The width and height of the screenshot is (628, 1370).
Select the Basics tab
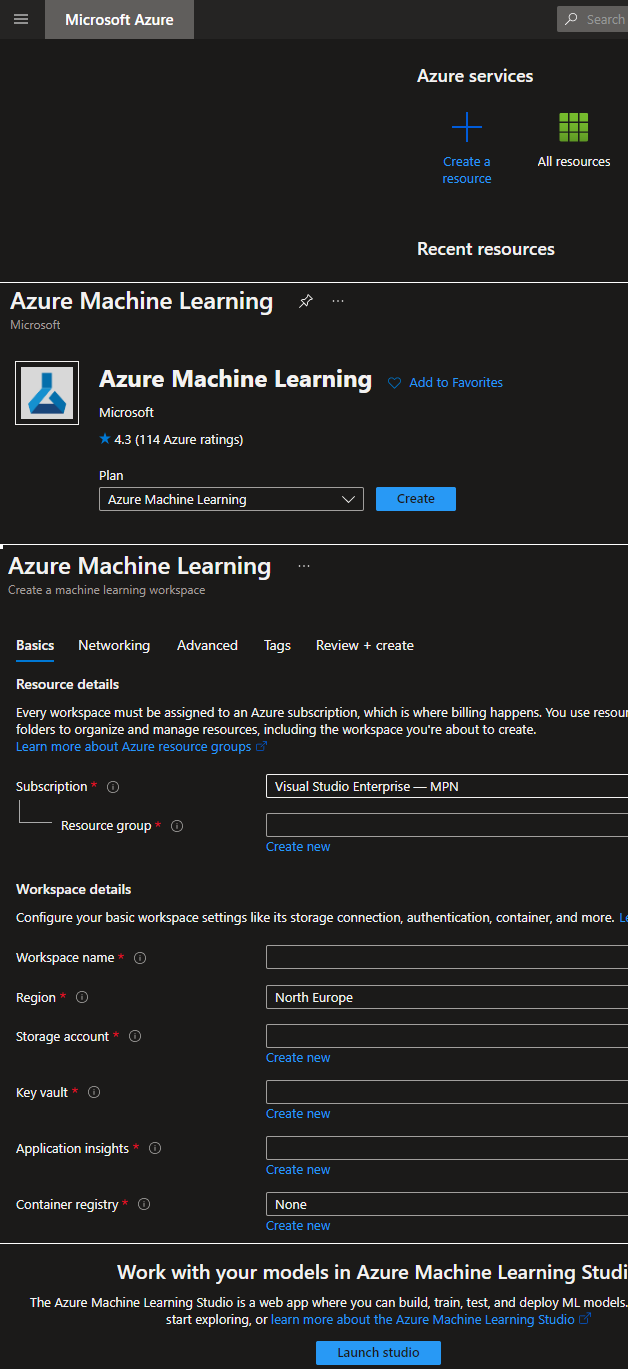[35, 645]
